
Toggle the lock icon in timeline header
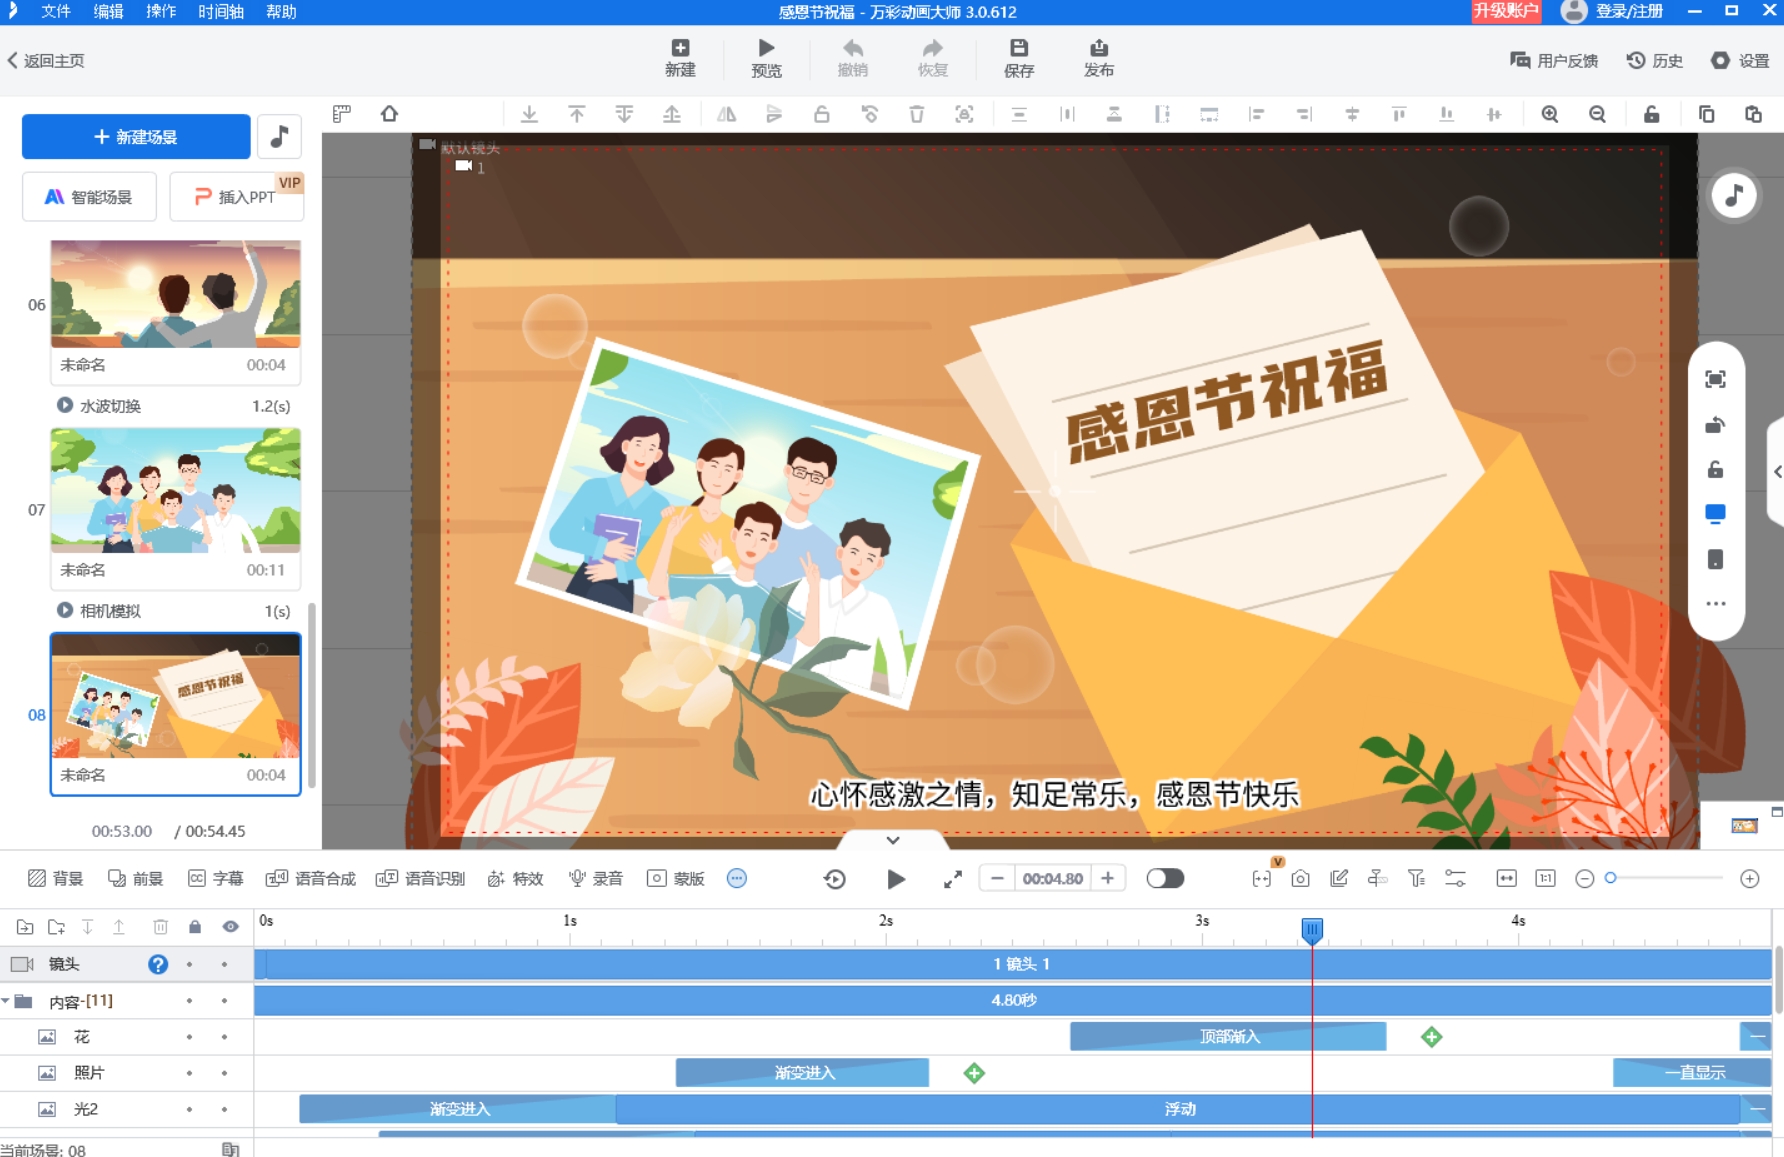195,927
